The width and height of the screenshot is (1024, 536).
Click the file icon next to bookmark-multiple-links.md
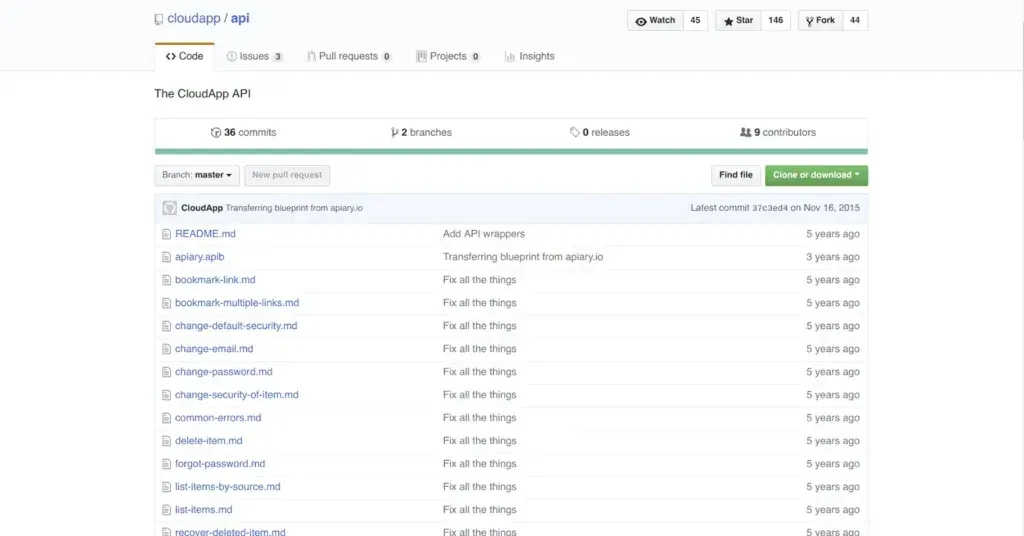click(x=167, y=303)
